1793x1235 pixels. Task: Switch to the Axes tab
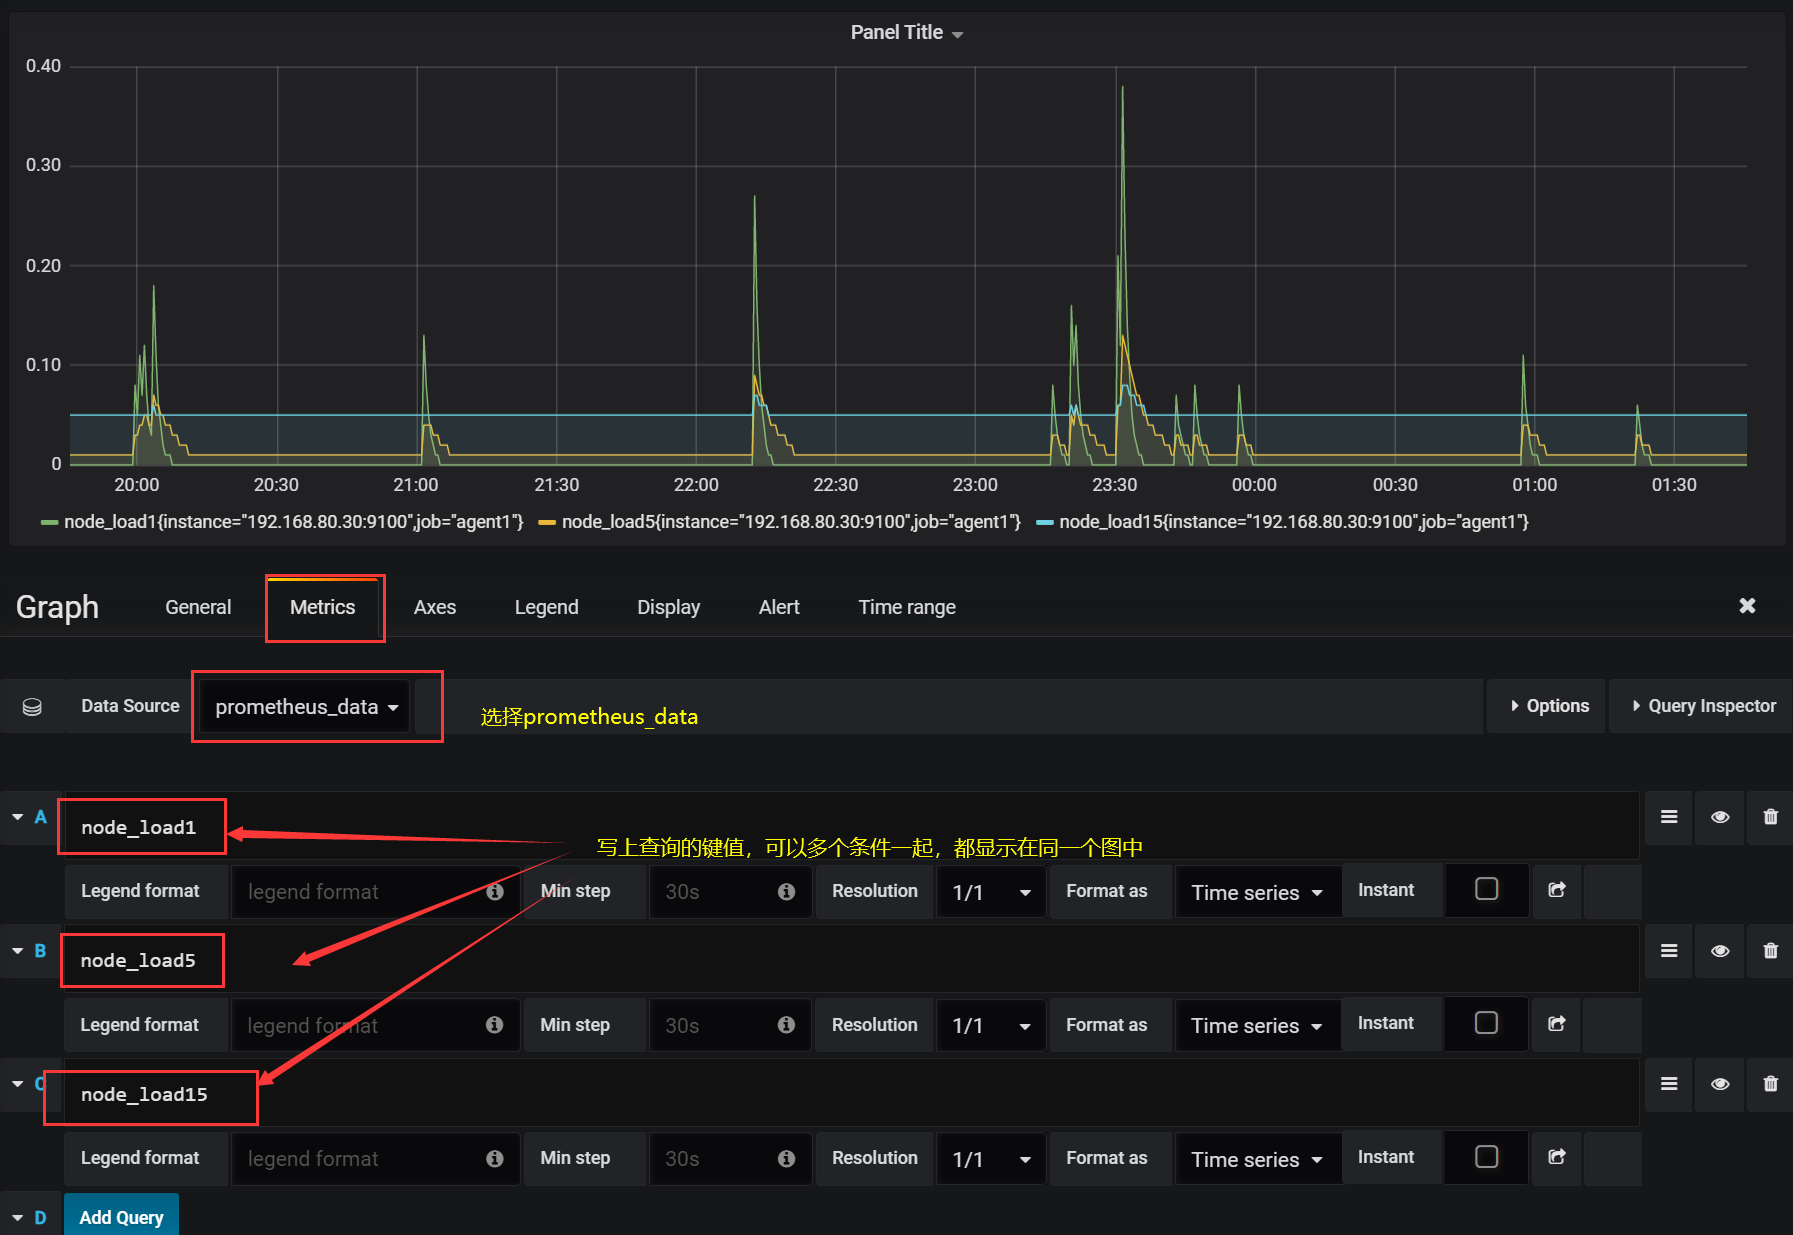pyautogui.click(x=435, y=607)
